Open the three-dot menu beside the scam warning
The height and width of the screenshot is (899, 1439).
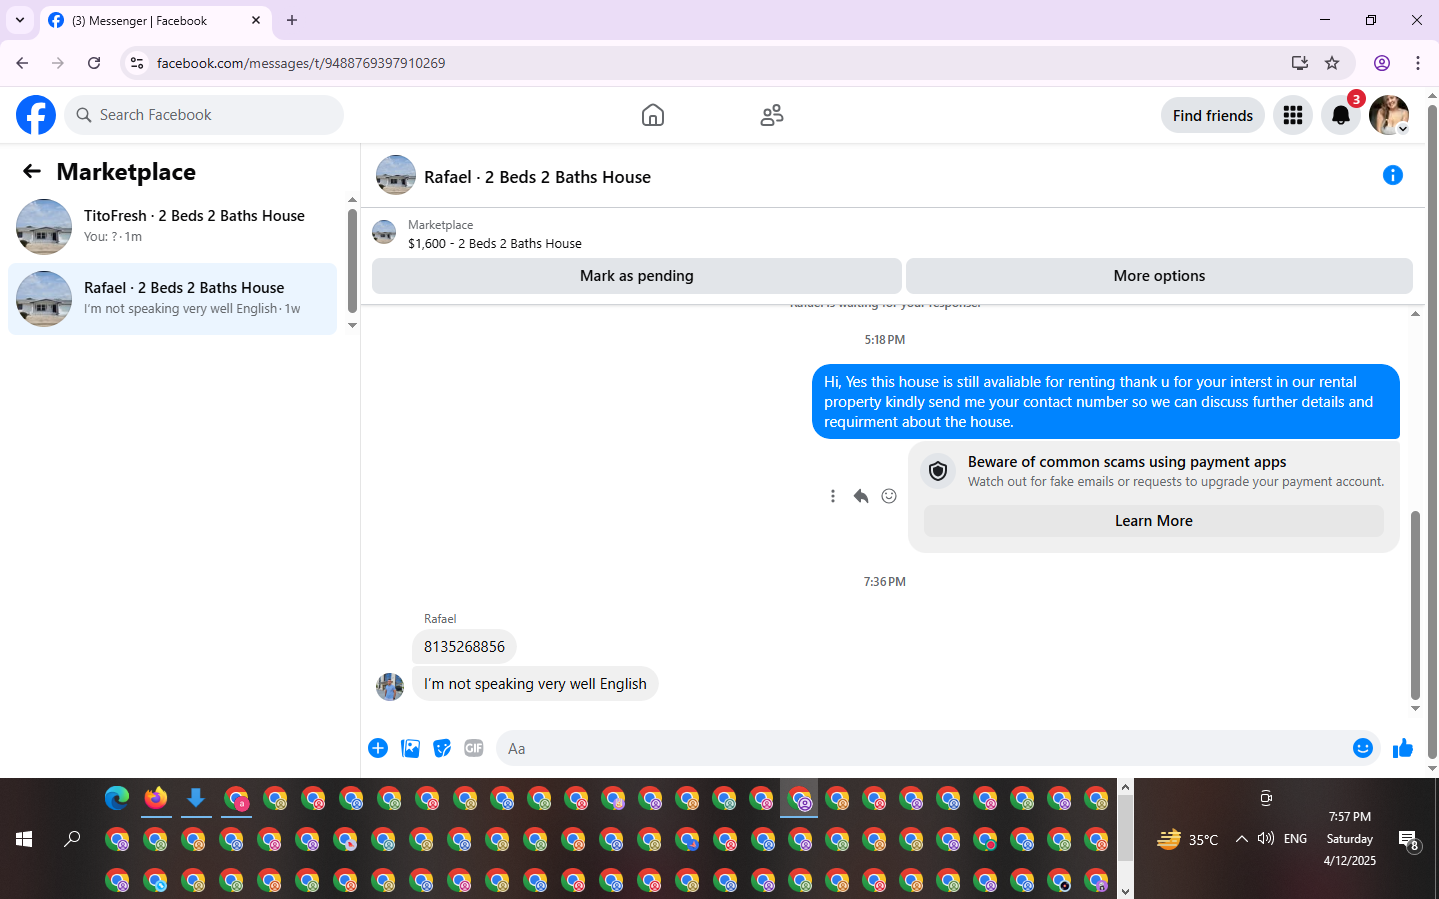[833, 496]
